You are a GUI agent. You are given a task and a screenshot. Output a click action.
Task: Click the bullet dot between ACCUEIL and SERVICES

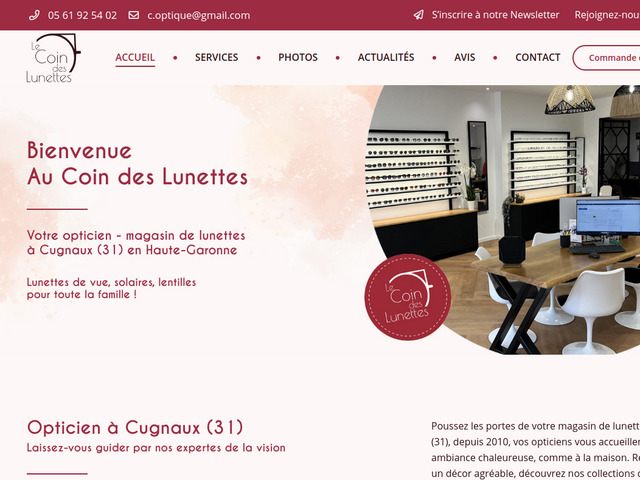pyautogui.click(x=175, y=58)
